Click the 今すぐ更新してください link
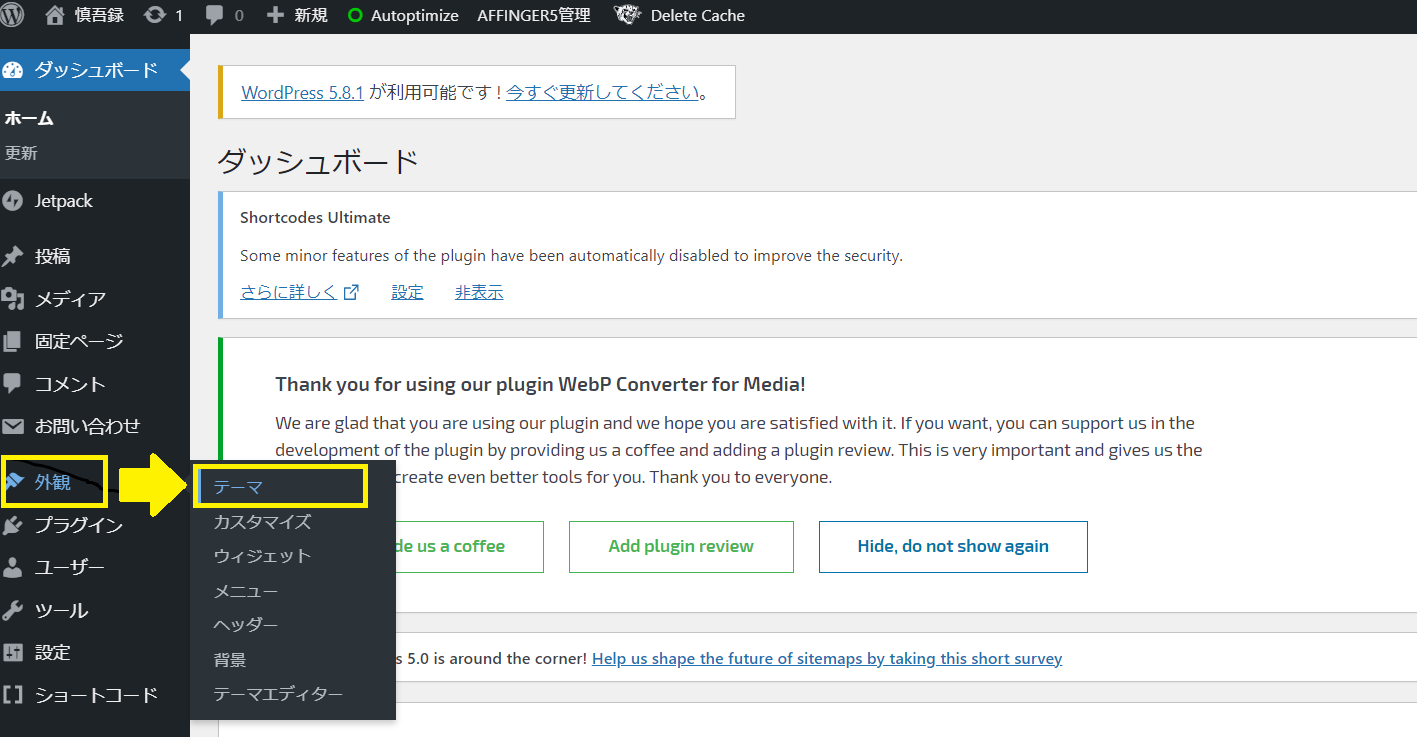Screen dimensions: 1417x737 pos(602,92)
